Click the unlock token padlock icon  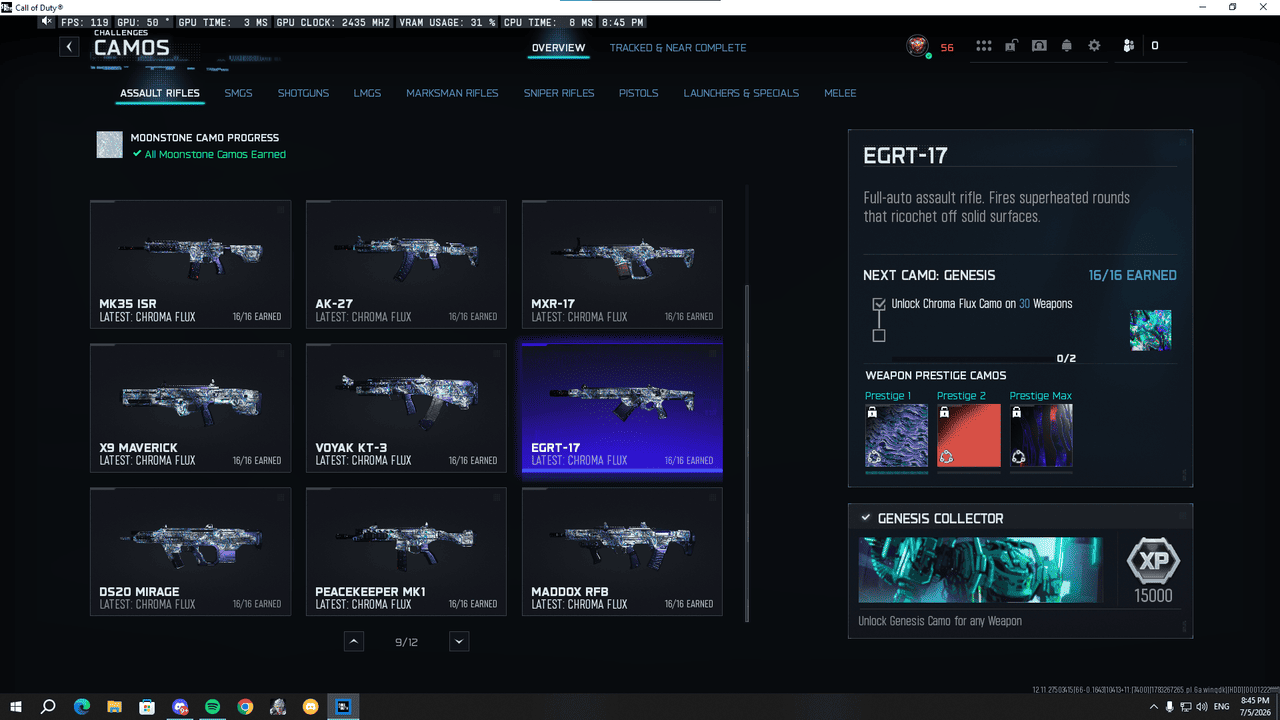(x=1012, y=46)
